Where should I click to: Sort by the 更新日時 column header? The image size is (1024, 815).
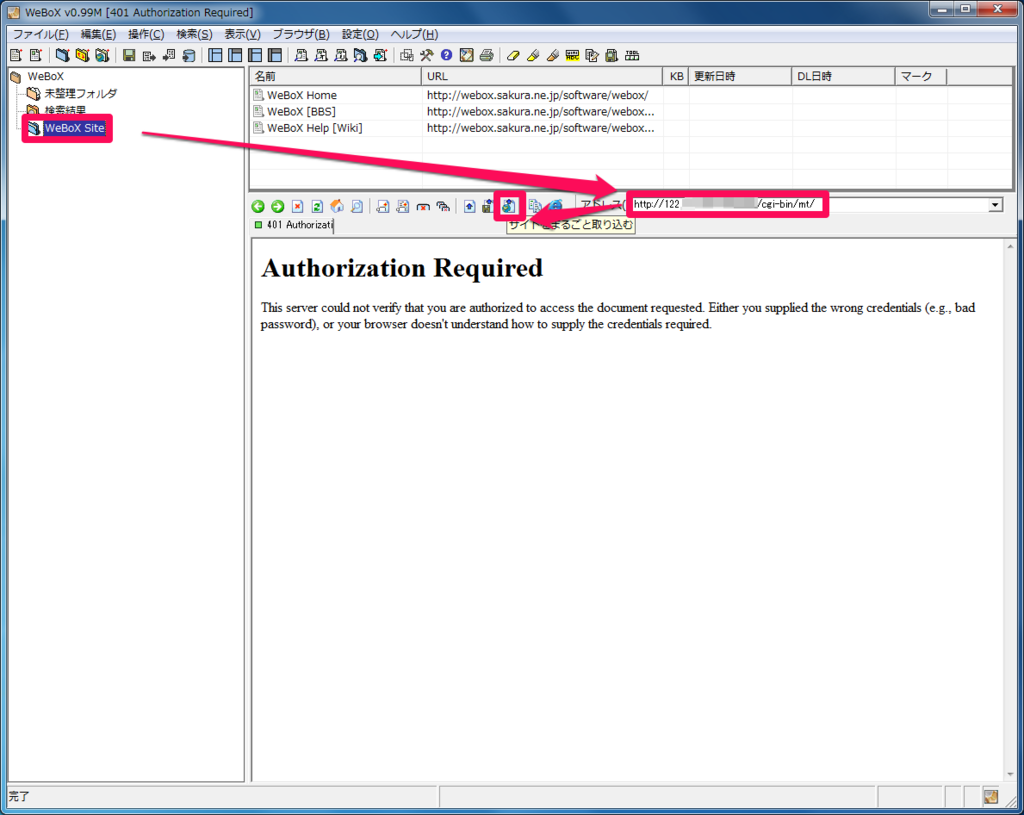[740, 76]
